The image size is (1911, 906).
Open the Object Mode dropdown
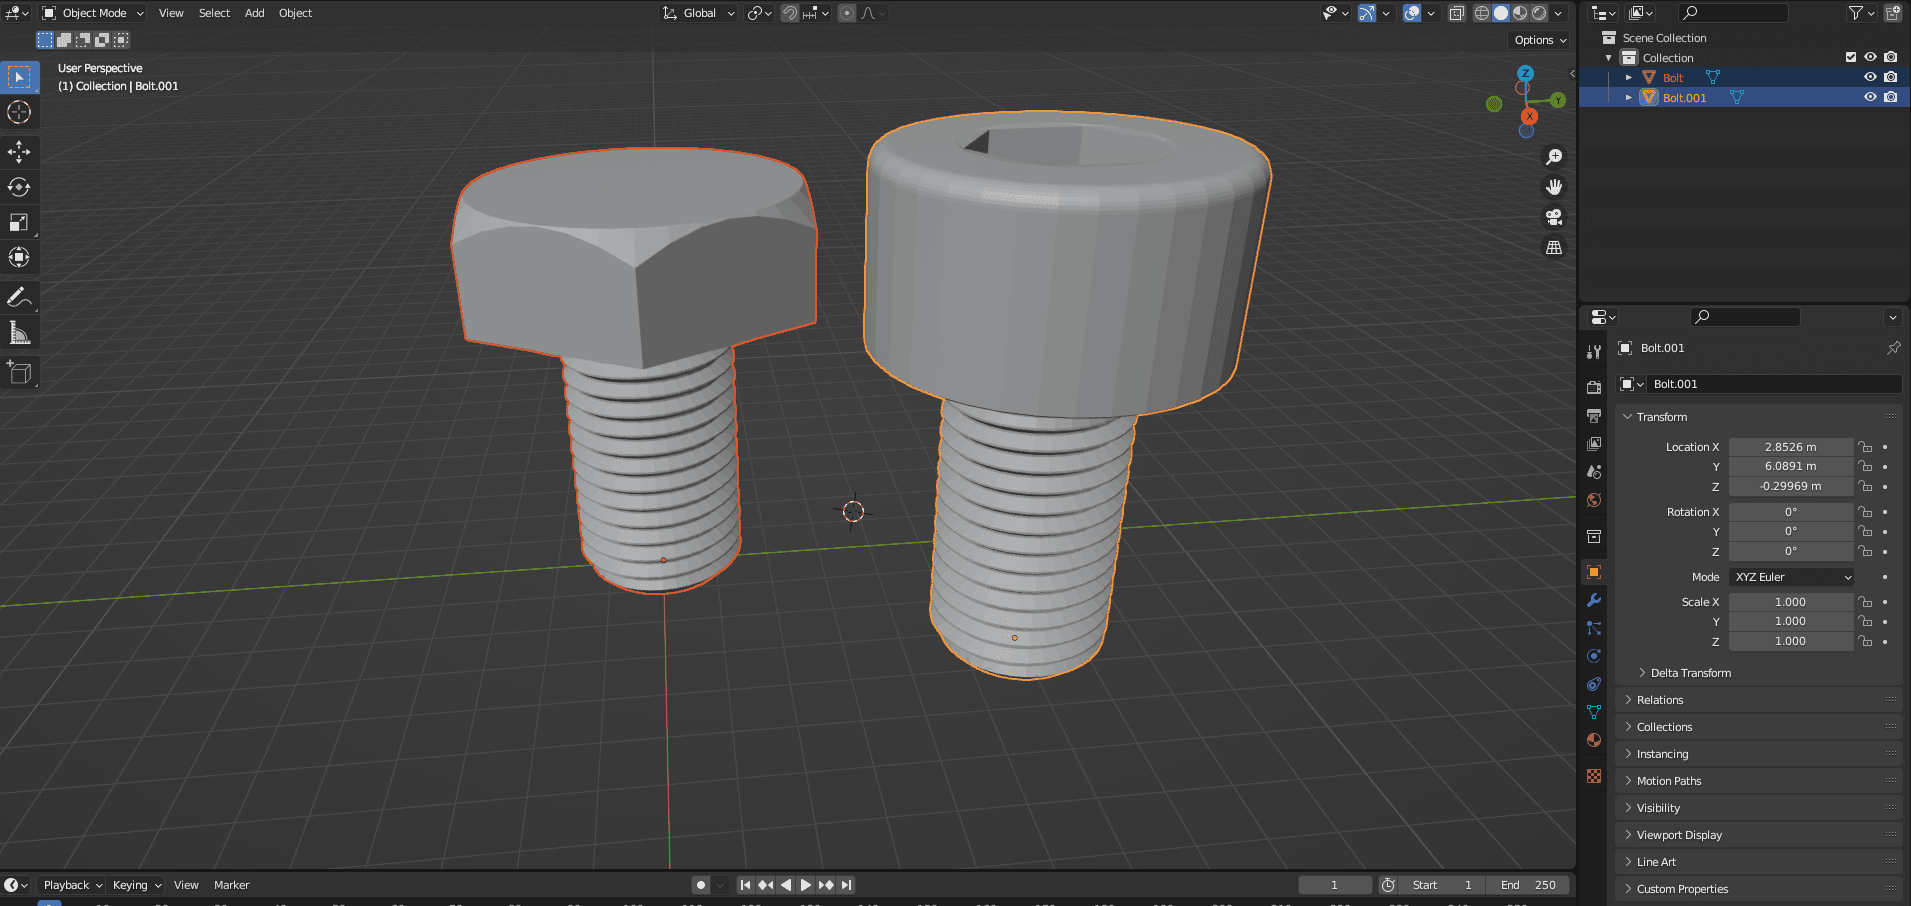(93, 13)
